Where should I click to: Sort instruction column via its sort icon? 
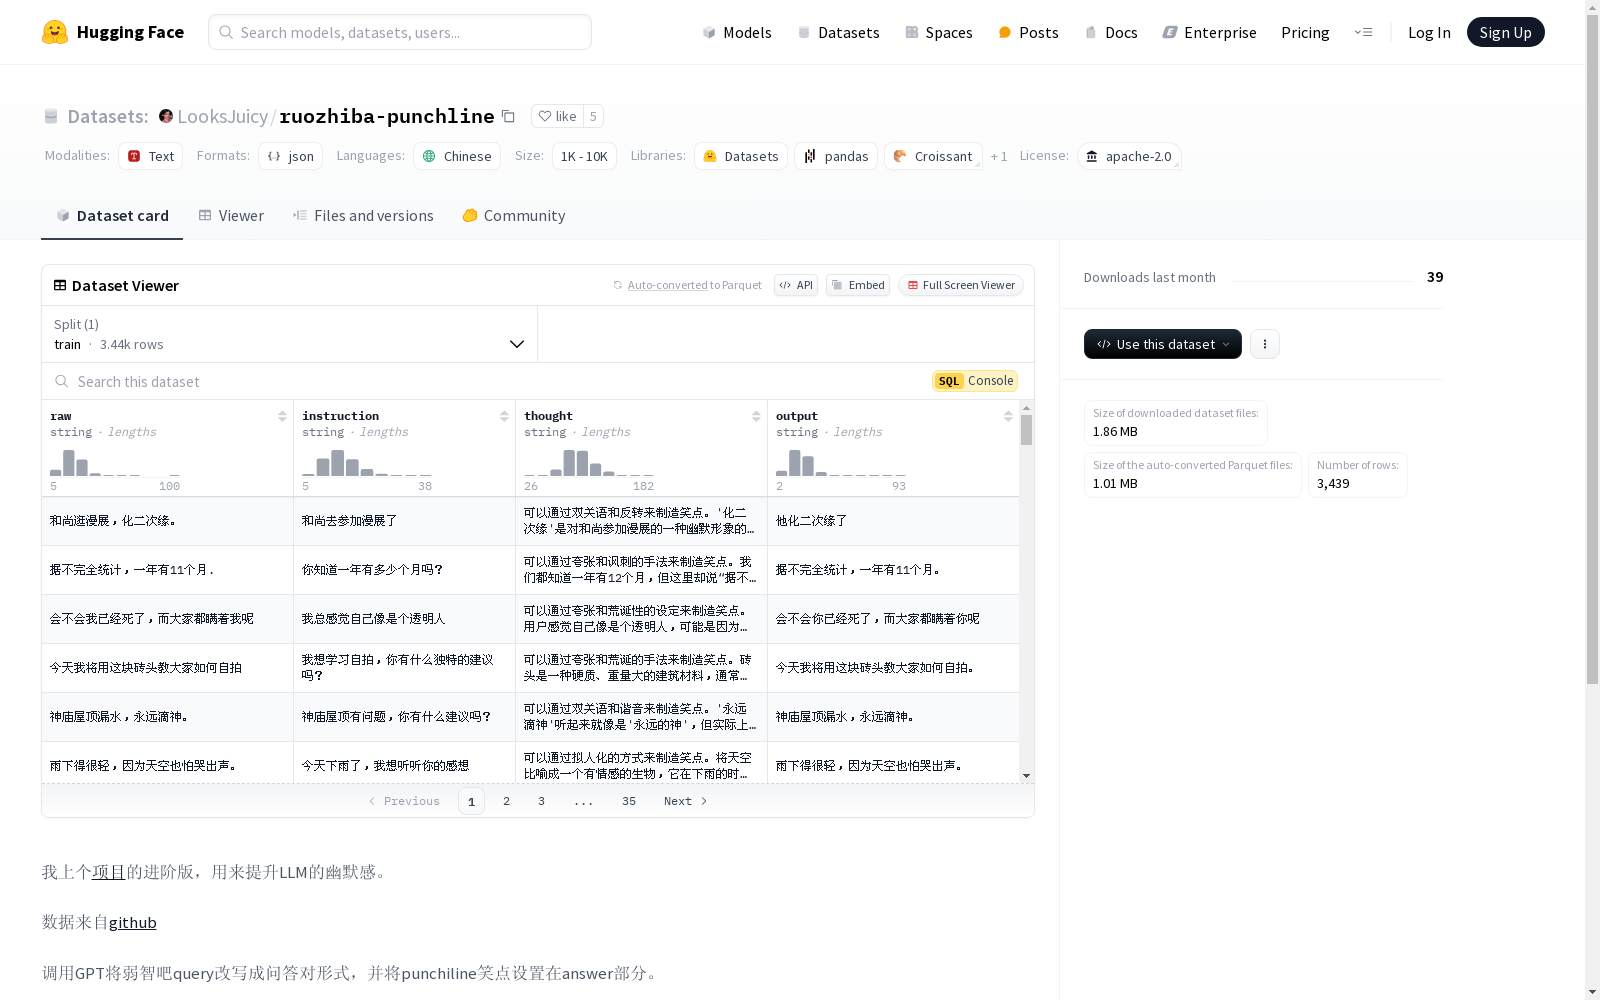(504, 416)
